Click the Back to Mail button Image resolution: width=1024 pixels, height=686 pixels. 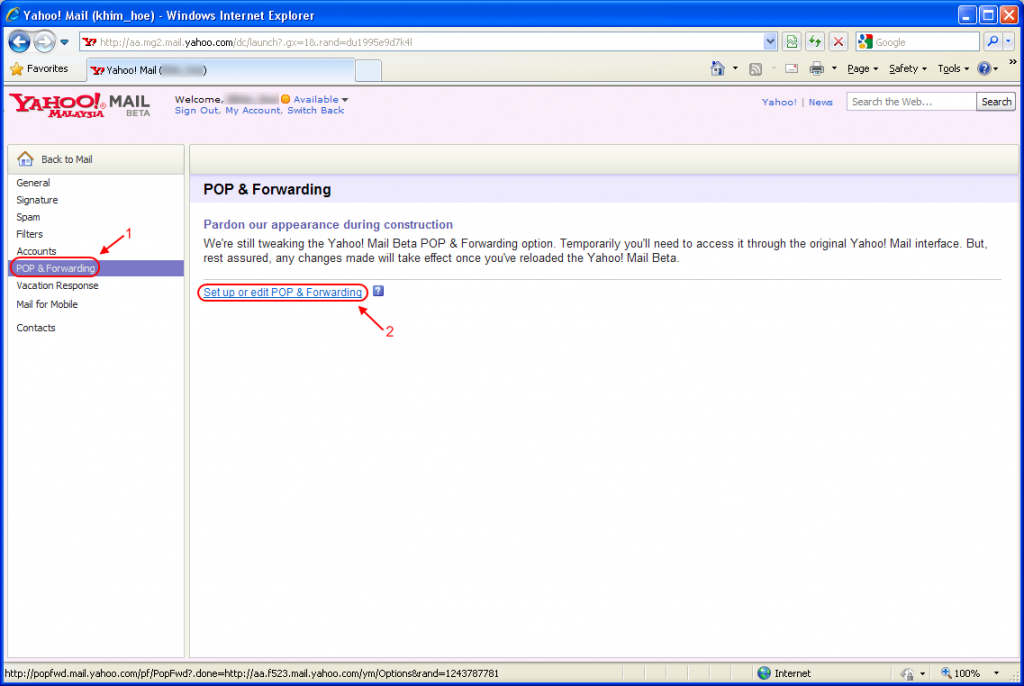tap(95, 159)
